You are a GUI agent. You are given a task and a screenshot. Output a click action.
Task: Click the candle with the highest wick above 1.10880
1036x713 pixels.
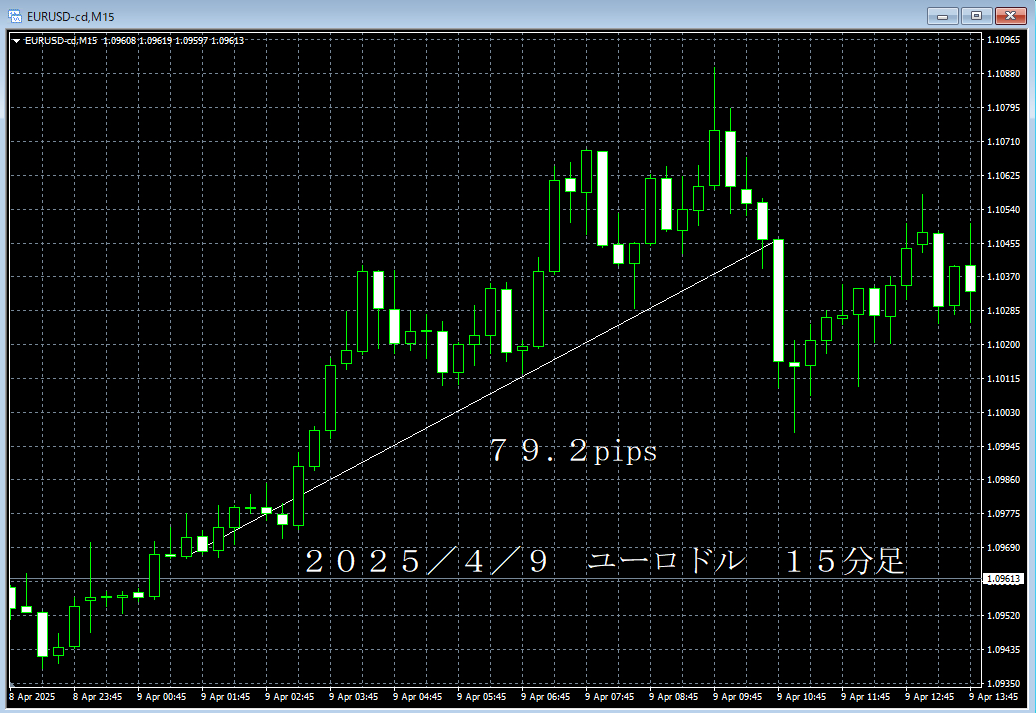click(714, 159)
